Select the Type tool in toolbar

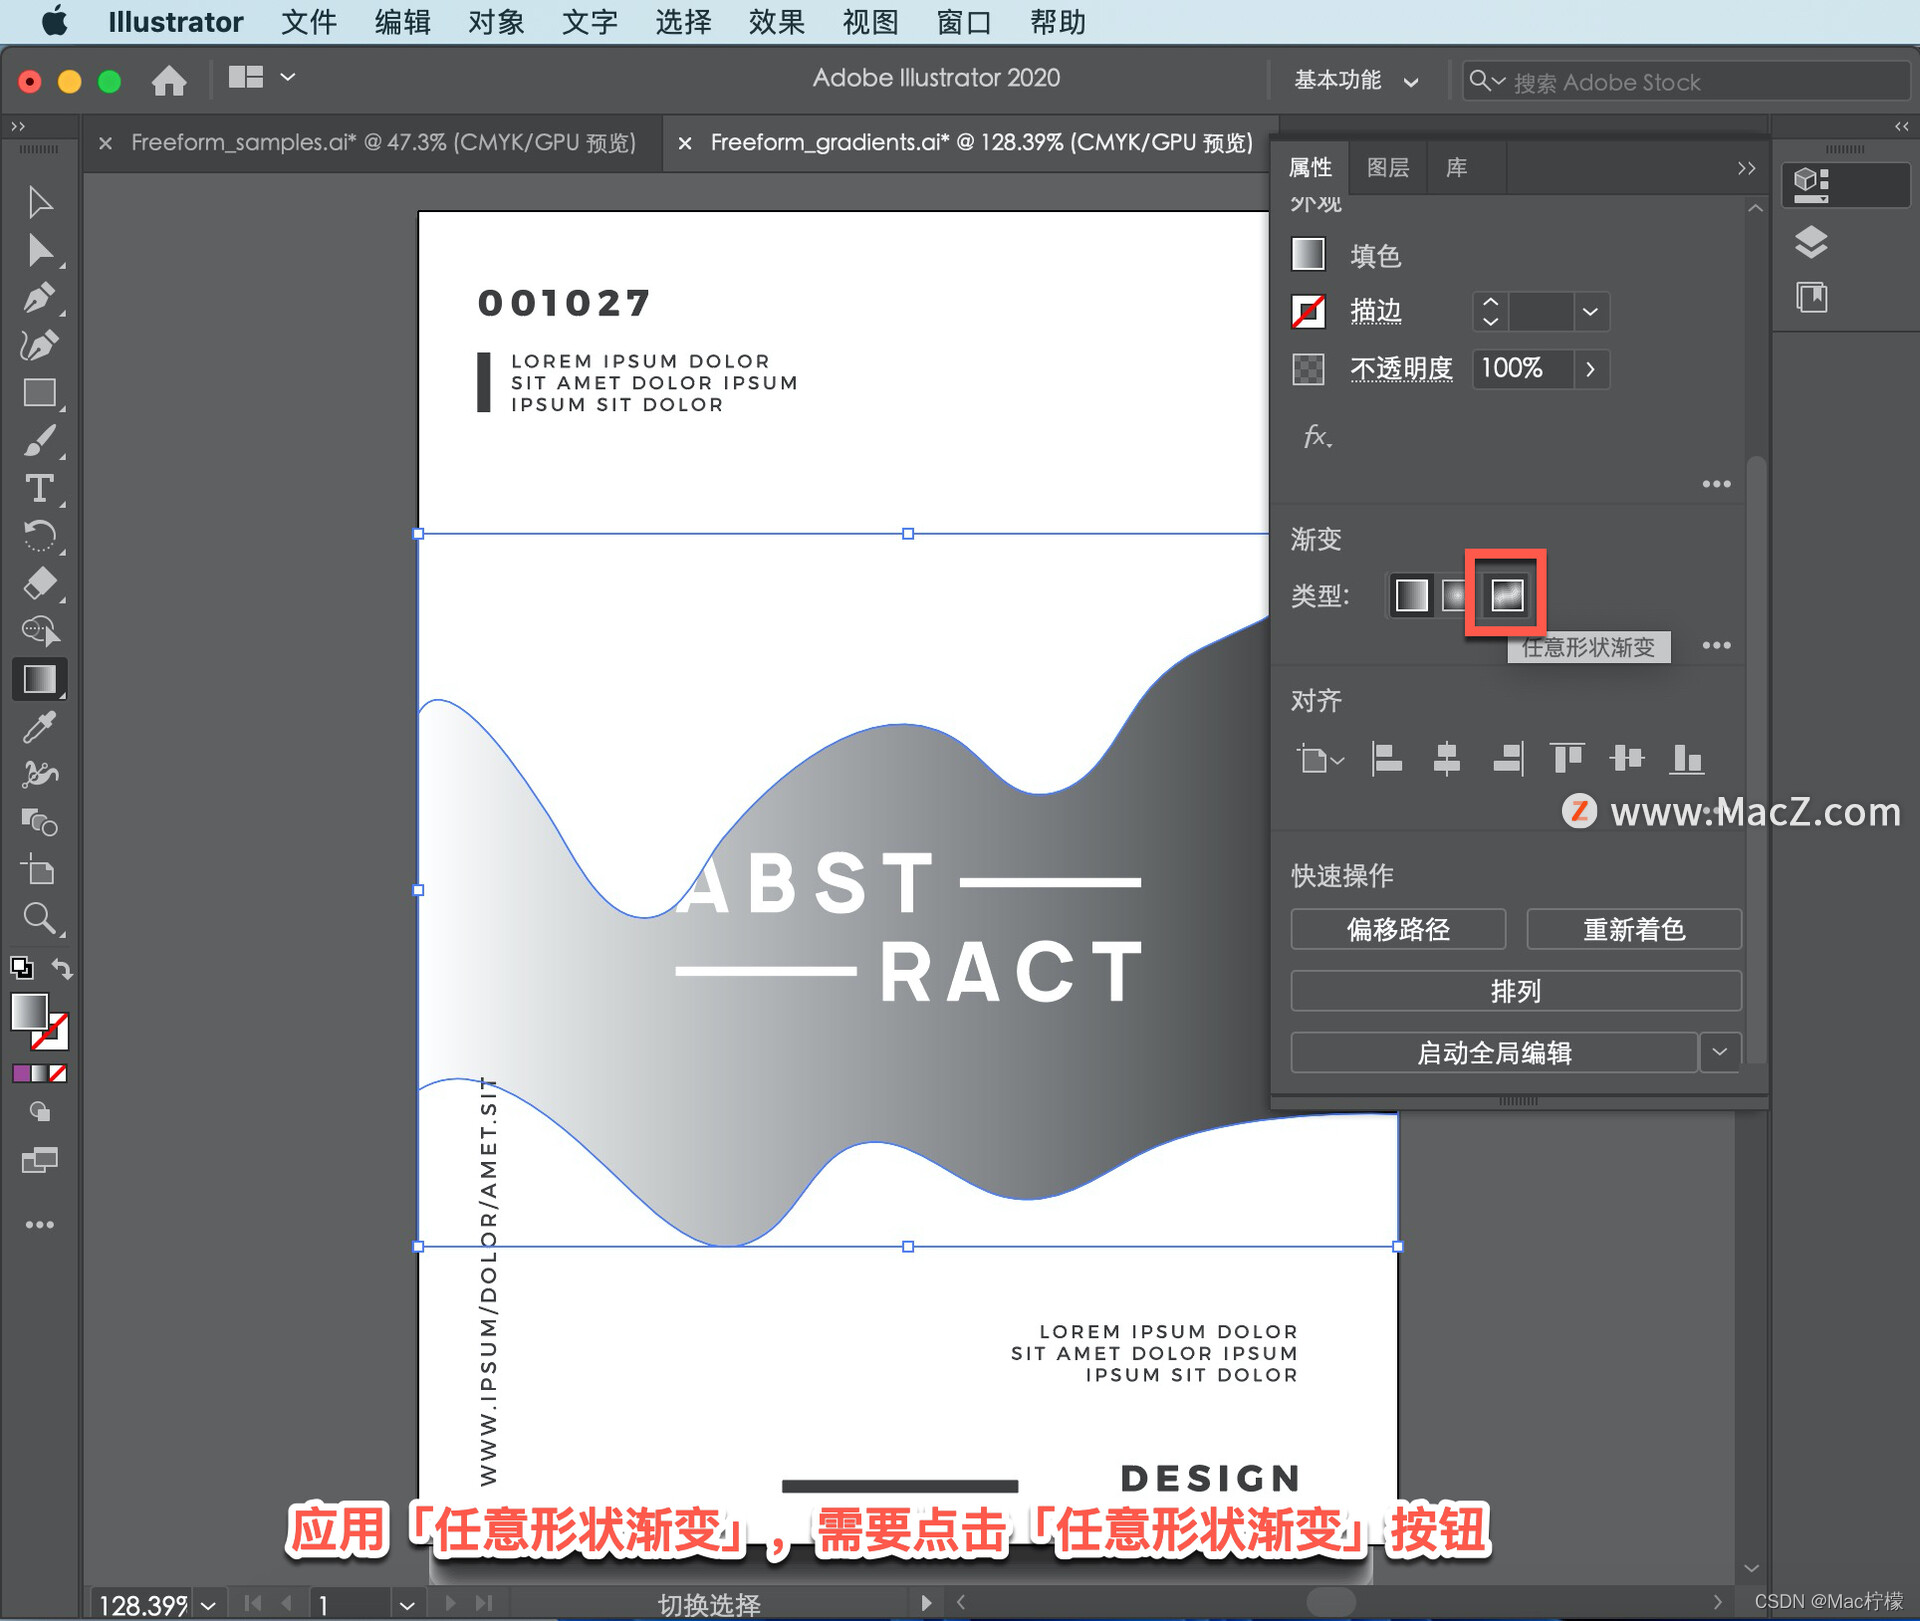click(39, 489)
